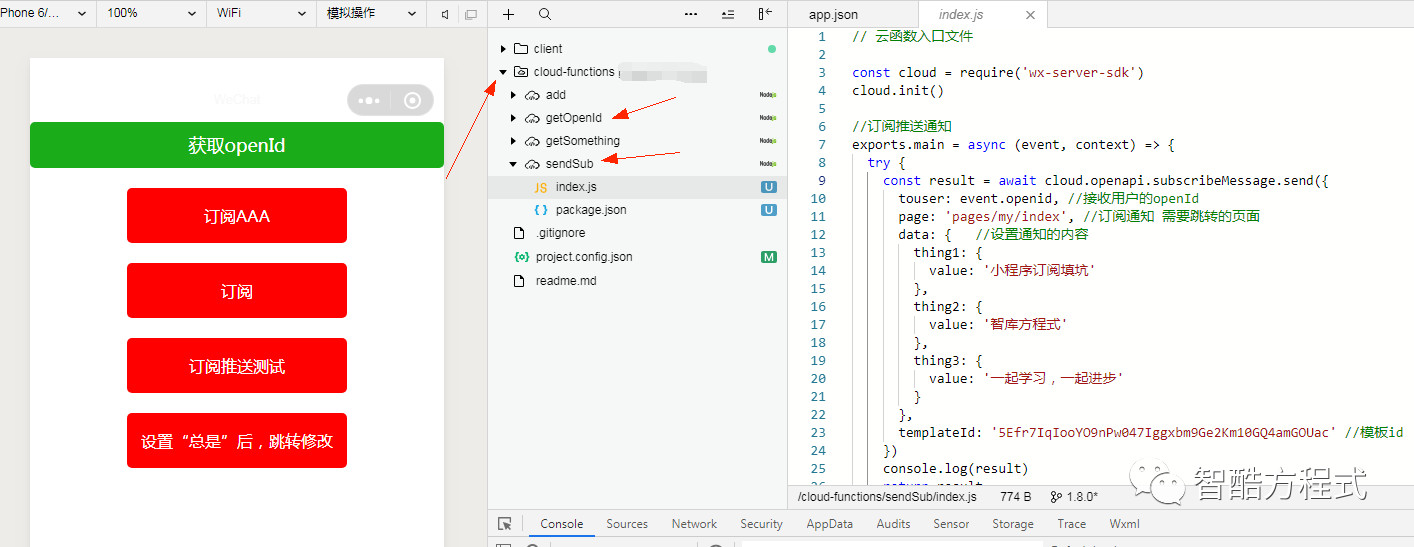This screenshot has width=1414, height=547.
Task: Click the /cloud-functions/sendSub/index.js path text
Action: coord(887,496)
